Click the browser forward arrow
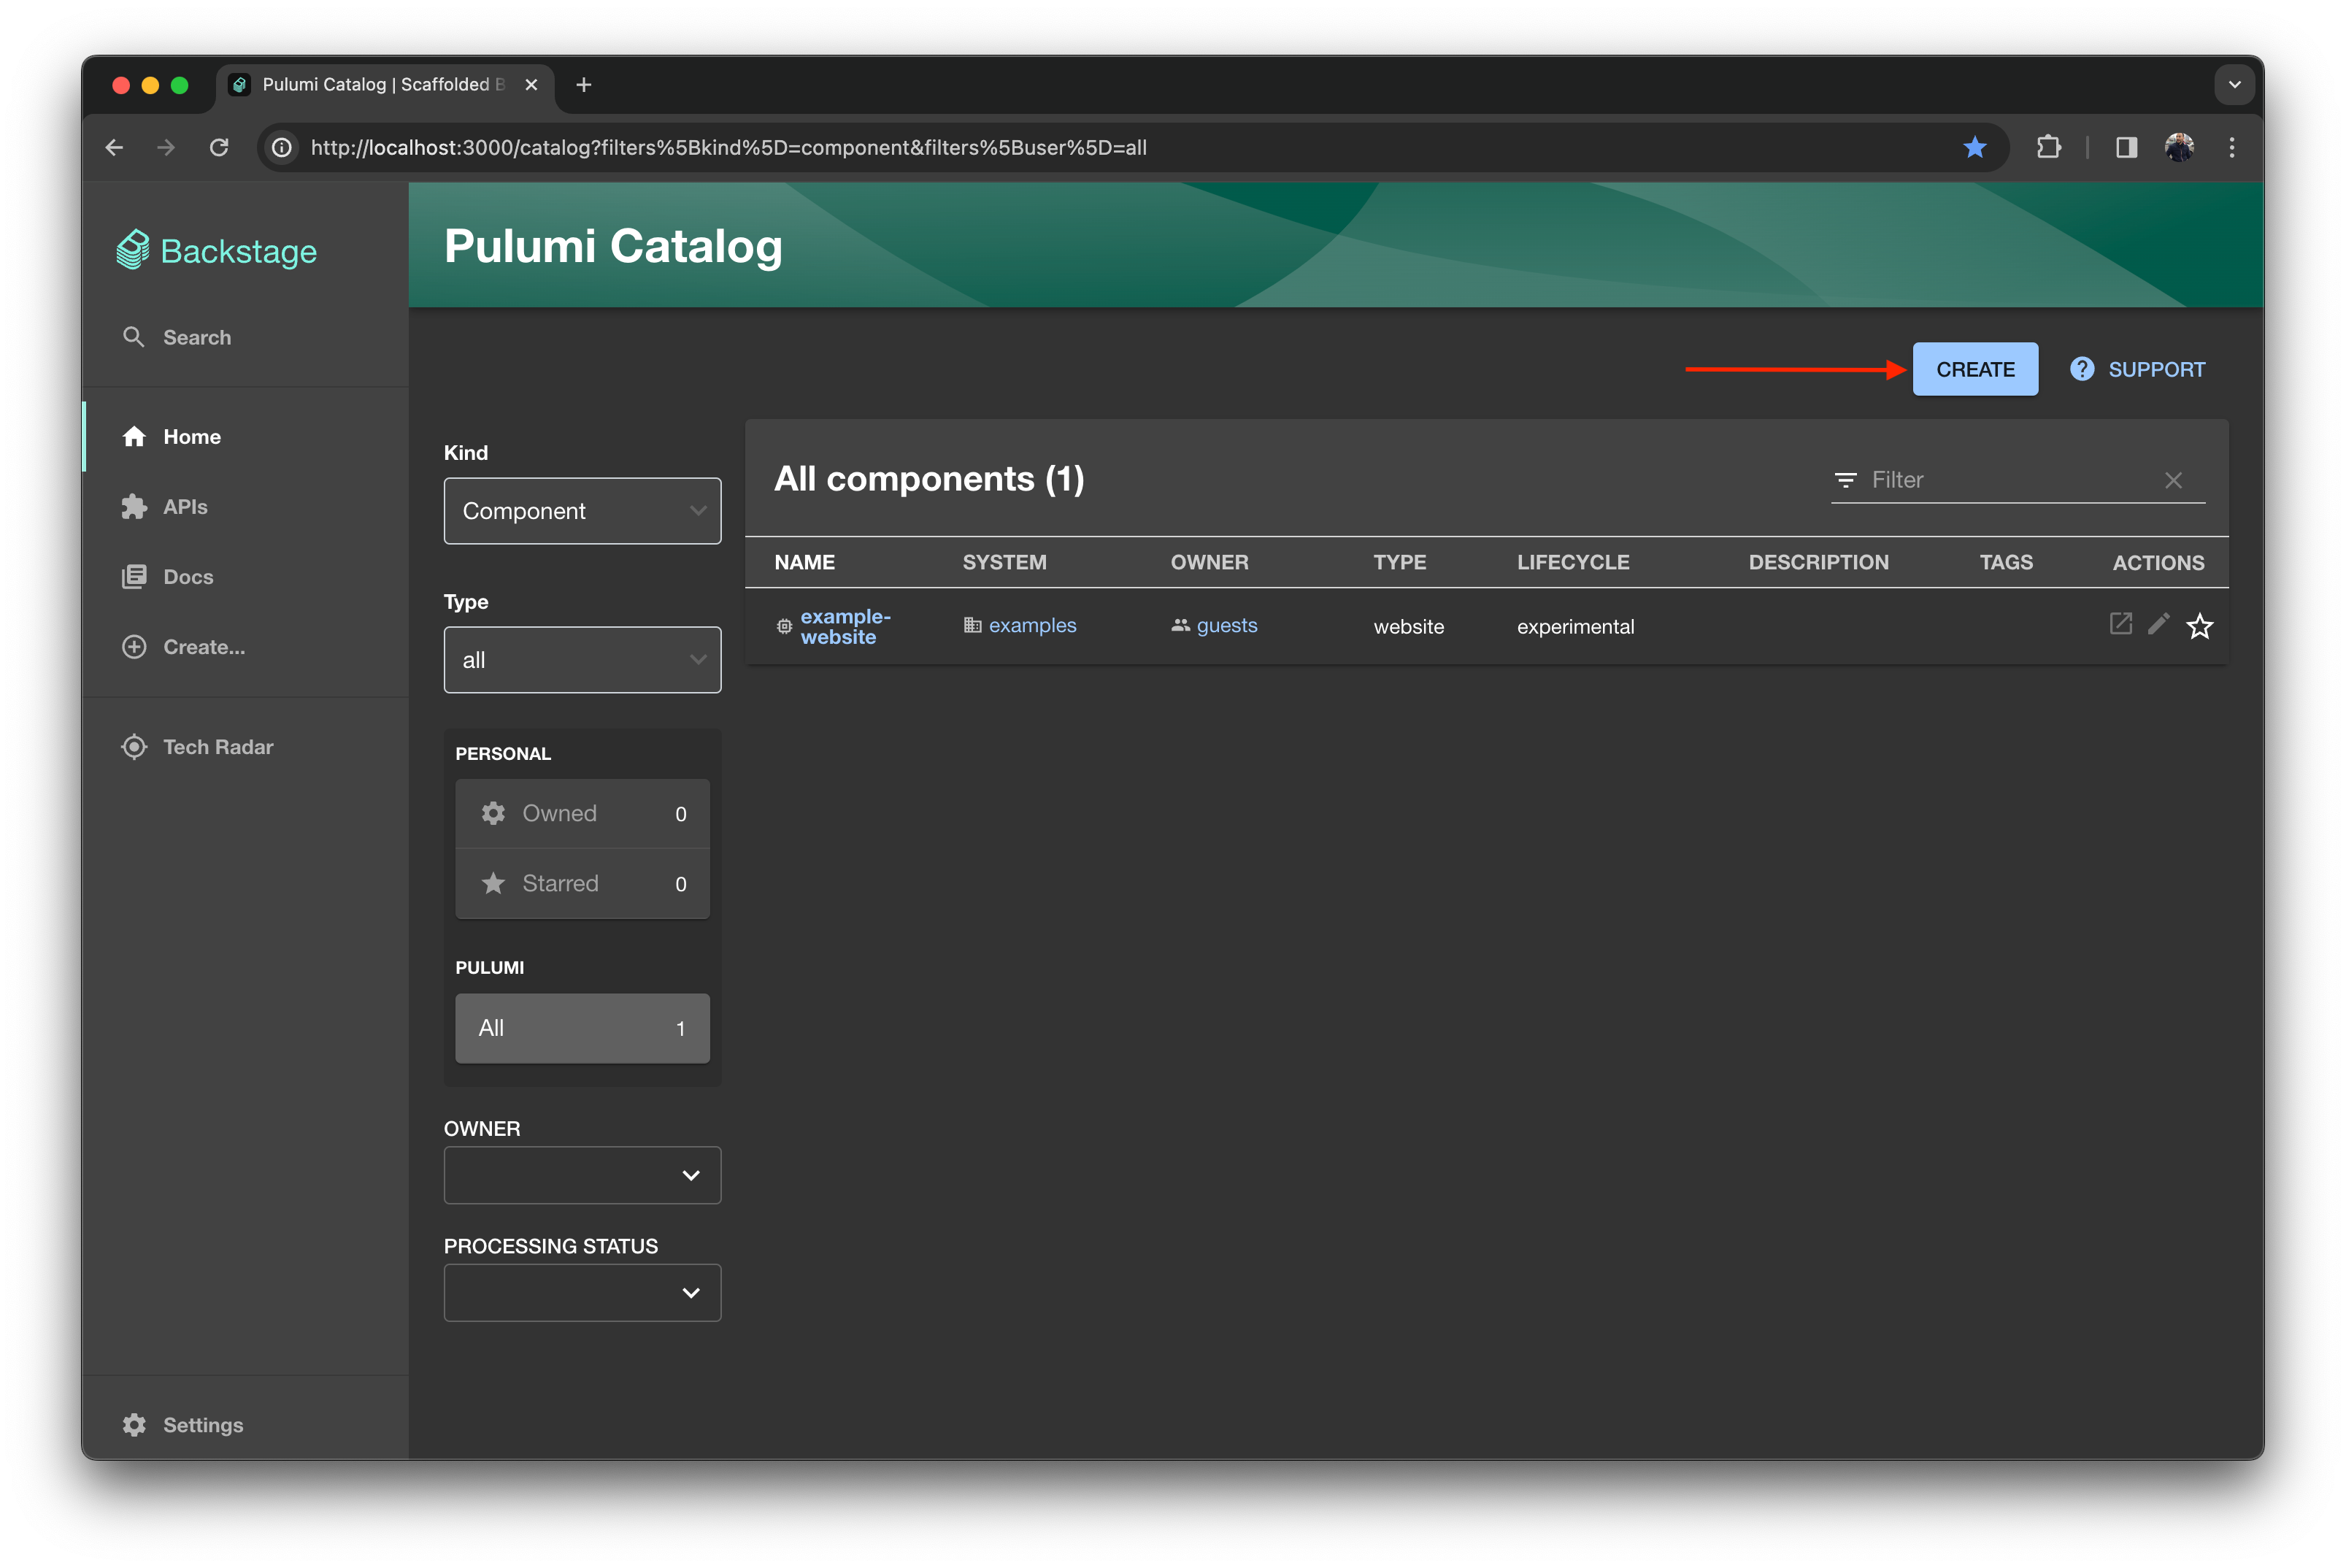The width and height of the screenshot is (2346, 1568). coord(166,148)
